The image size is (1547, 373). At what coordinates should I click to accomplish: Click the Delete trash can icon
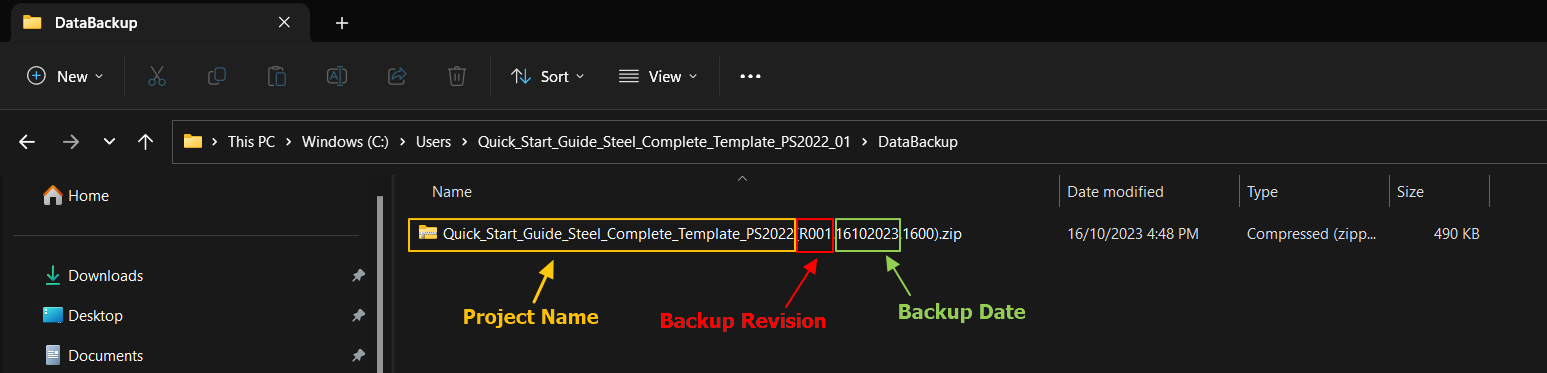(x=456, y=76)
